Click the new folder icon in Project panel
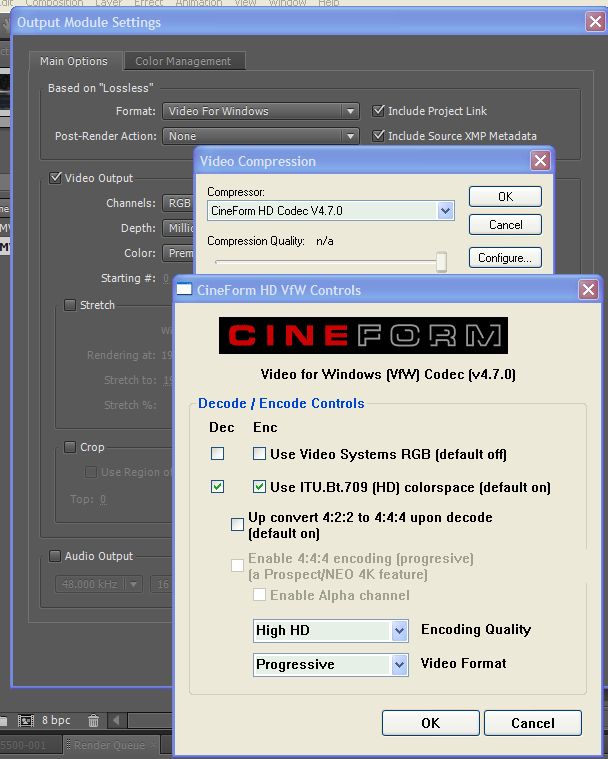608x759 pixels. click(3, 721)
